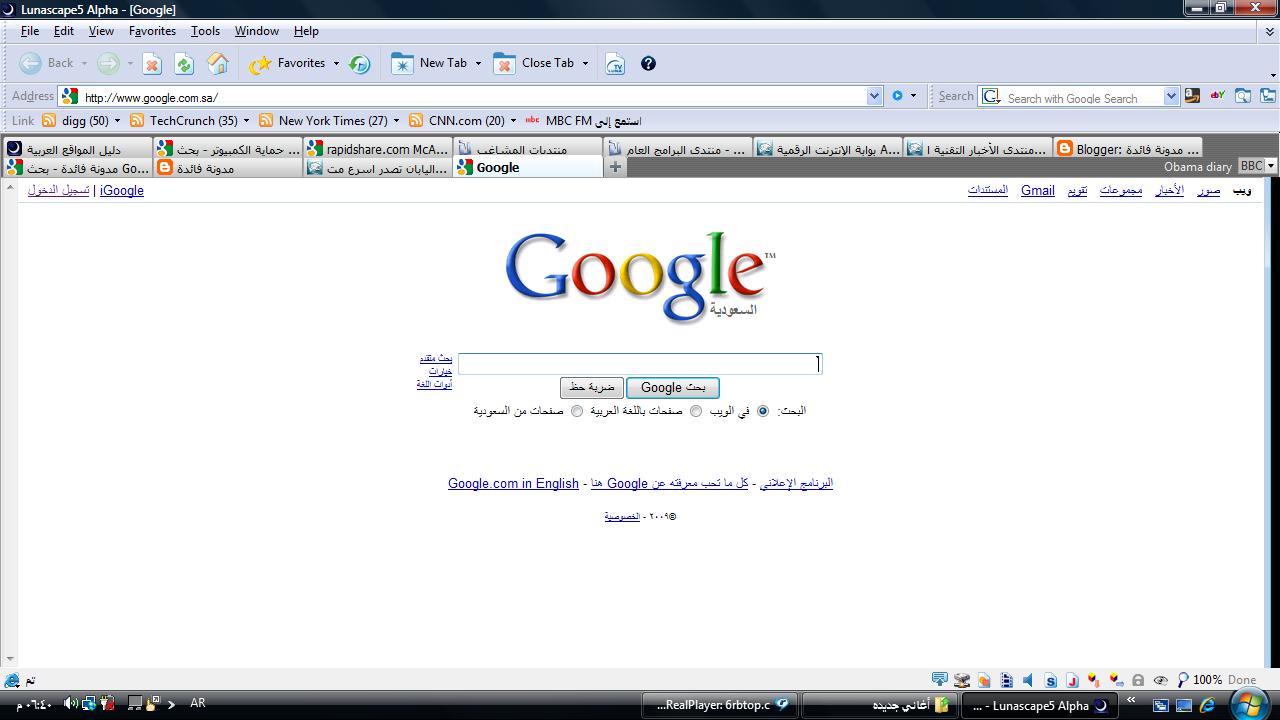Click the padlock security icon in status bar
Image resolution: width=1280 pixels, height=720 pixels.
pos(1138,680)
